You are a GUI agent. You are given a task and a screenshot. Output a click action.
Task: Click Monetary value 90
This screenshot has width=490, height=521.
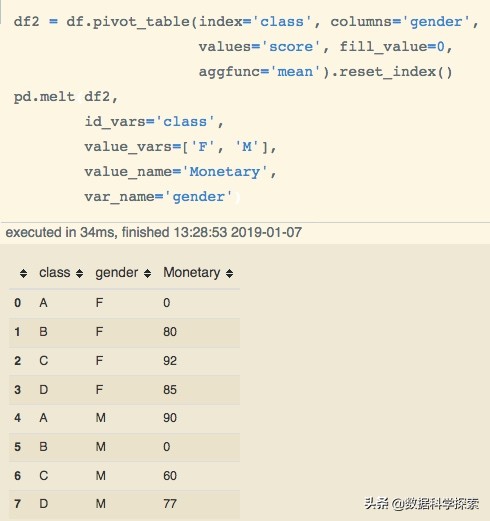(170, 418)
